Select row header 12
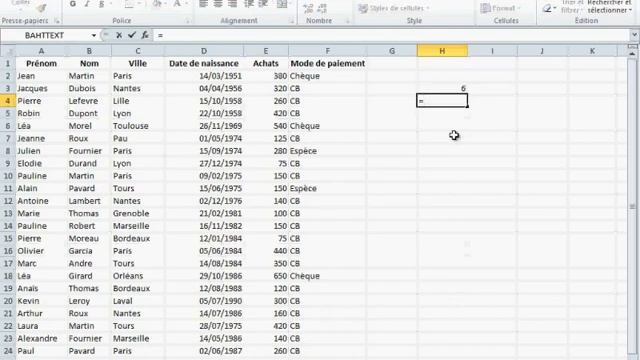Screen dimensions: 640x360 pos(8,201)
